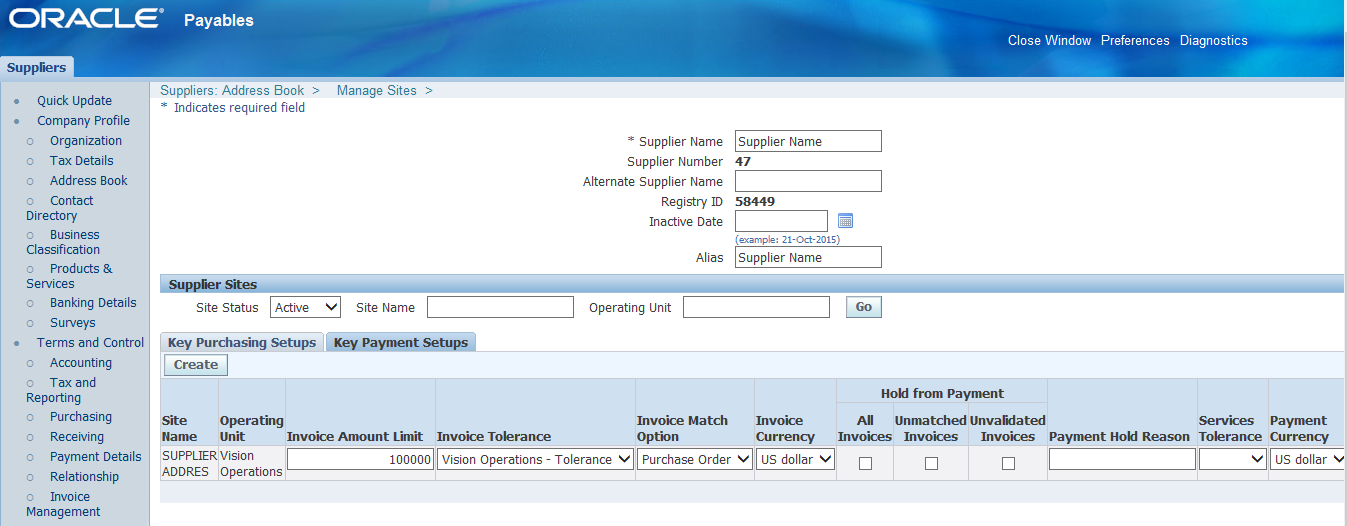Click the Invoice Amount Limit field
The width and height of the screenshot is (1347, 526).
point(361,459)
